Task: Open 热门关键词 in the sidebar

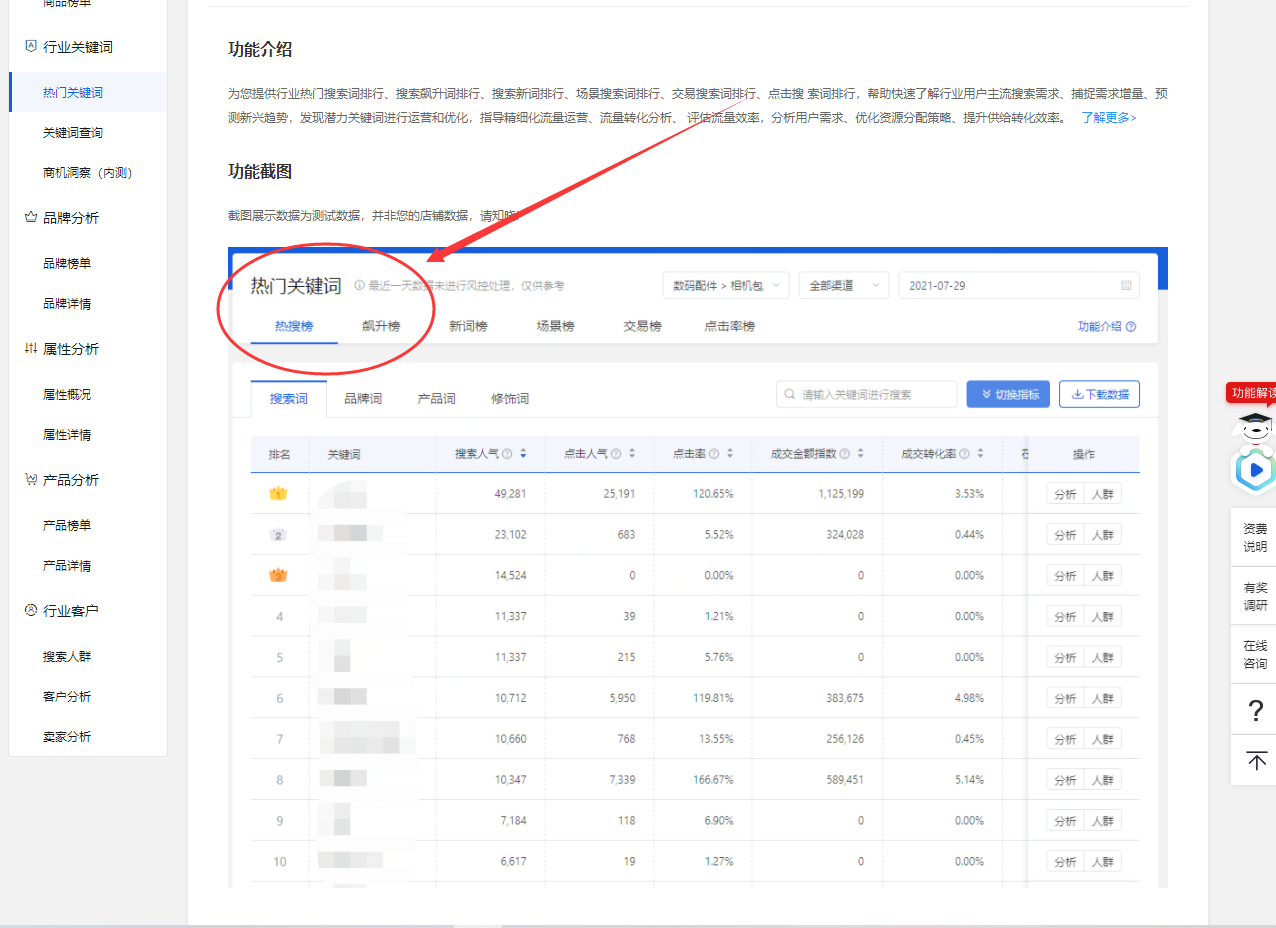Action: 73,92
